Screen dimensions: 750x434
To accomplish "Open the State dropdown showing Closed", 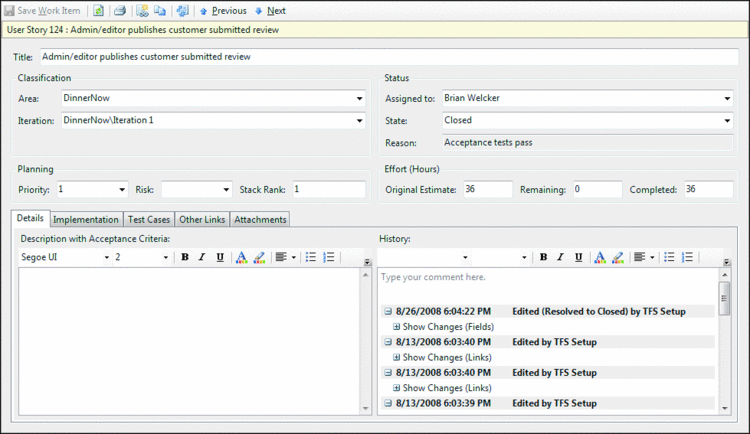I will pyautogui.click(x=725, y=121).
